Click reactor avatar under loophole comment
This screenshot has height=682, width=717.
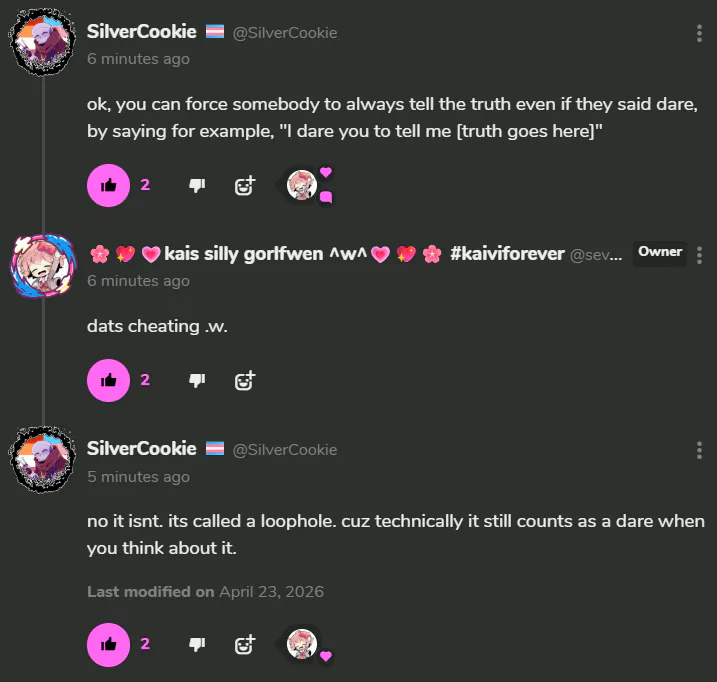(302, 644)
